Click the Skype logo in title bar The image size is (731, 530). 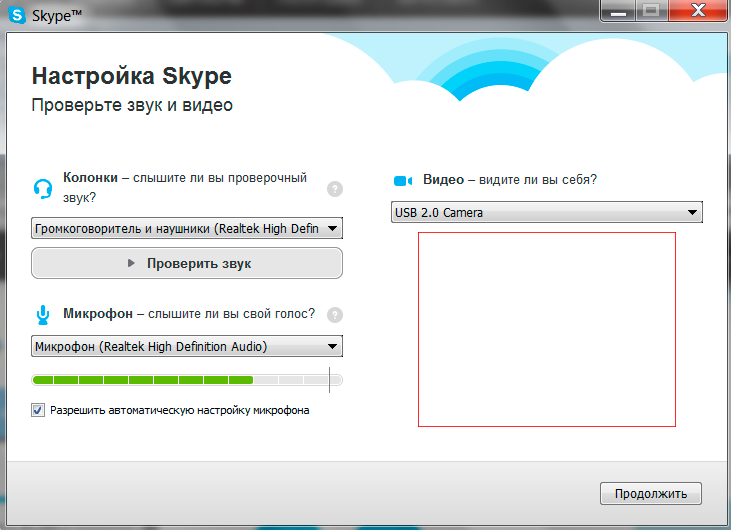17,15
